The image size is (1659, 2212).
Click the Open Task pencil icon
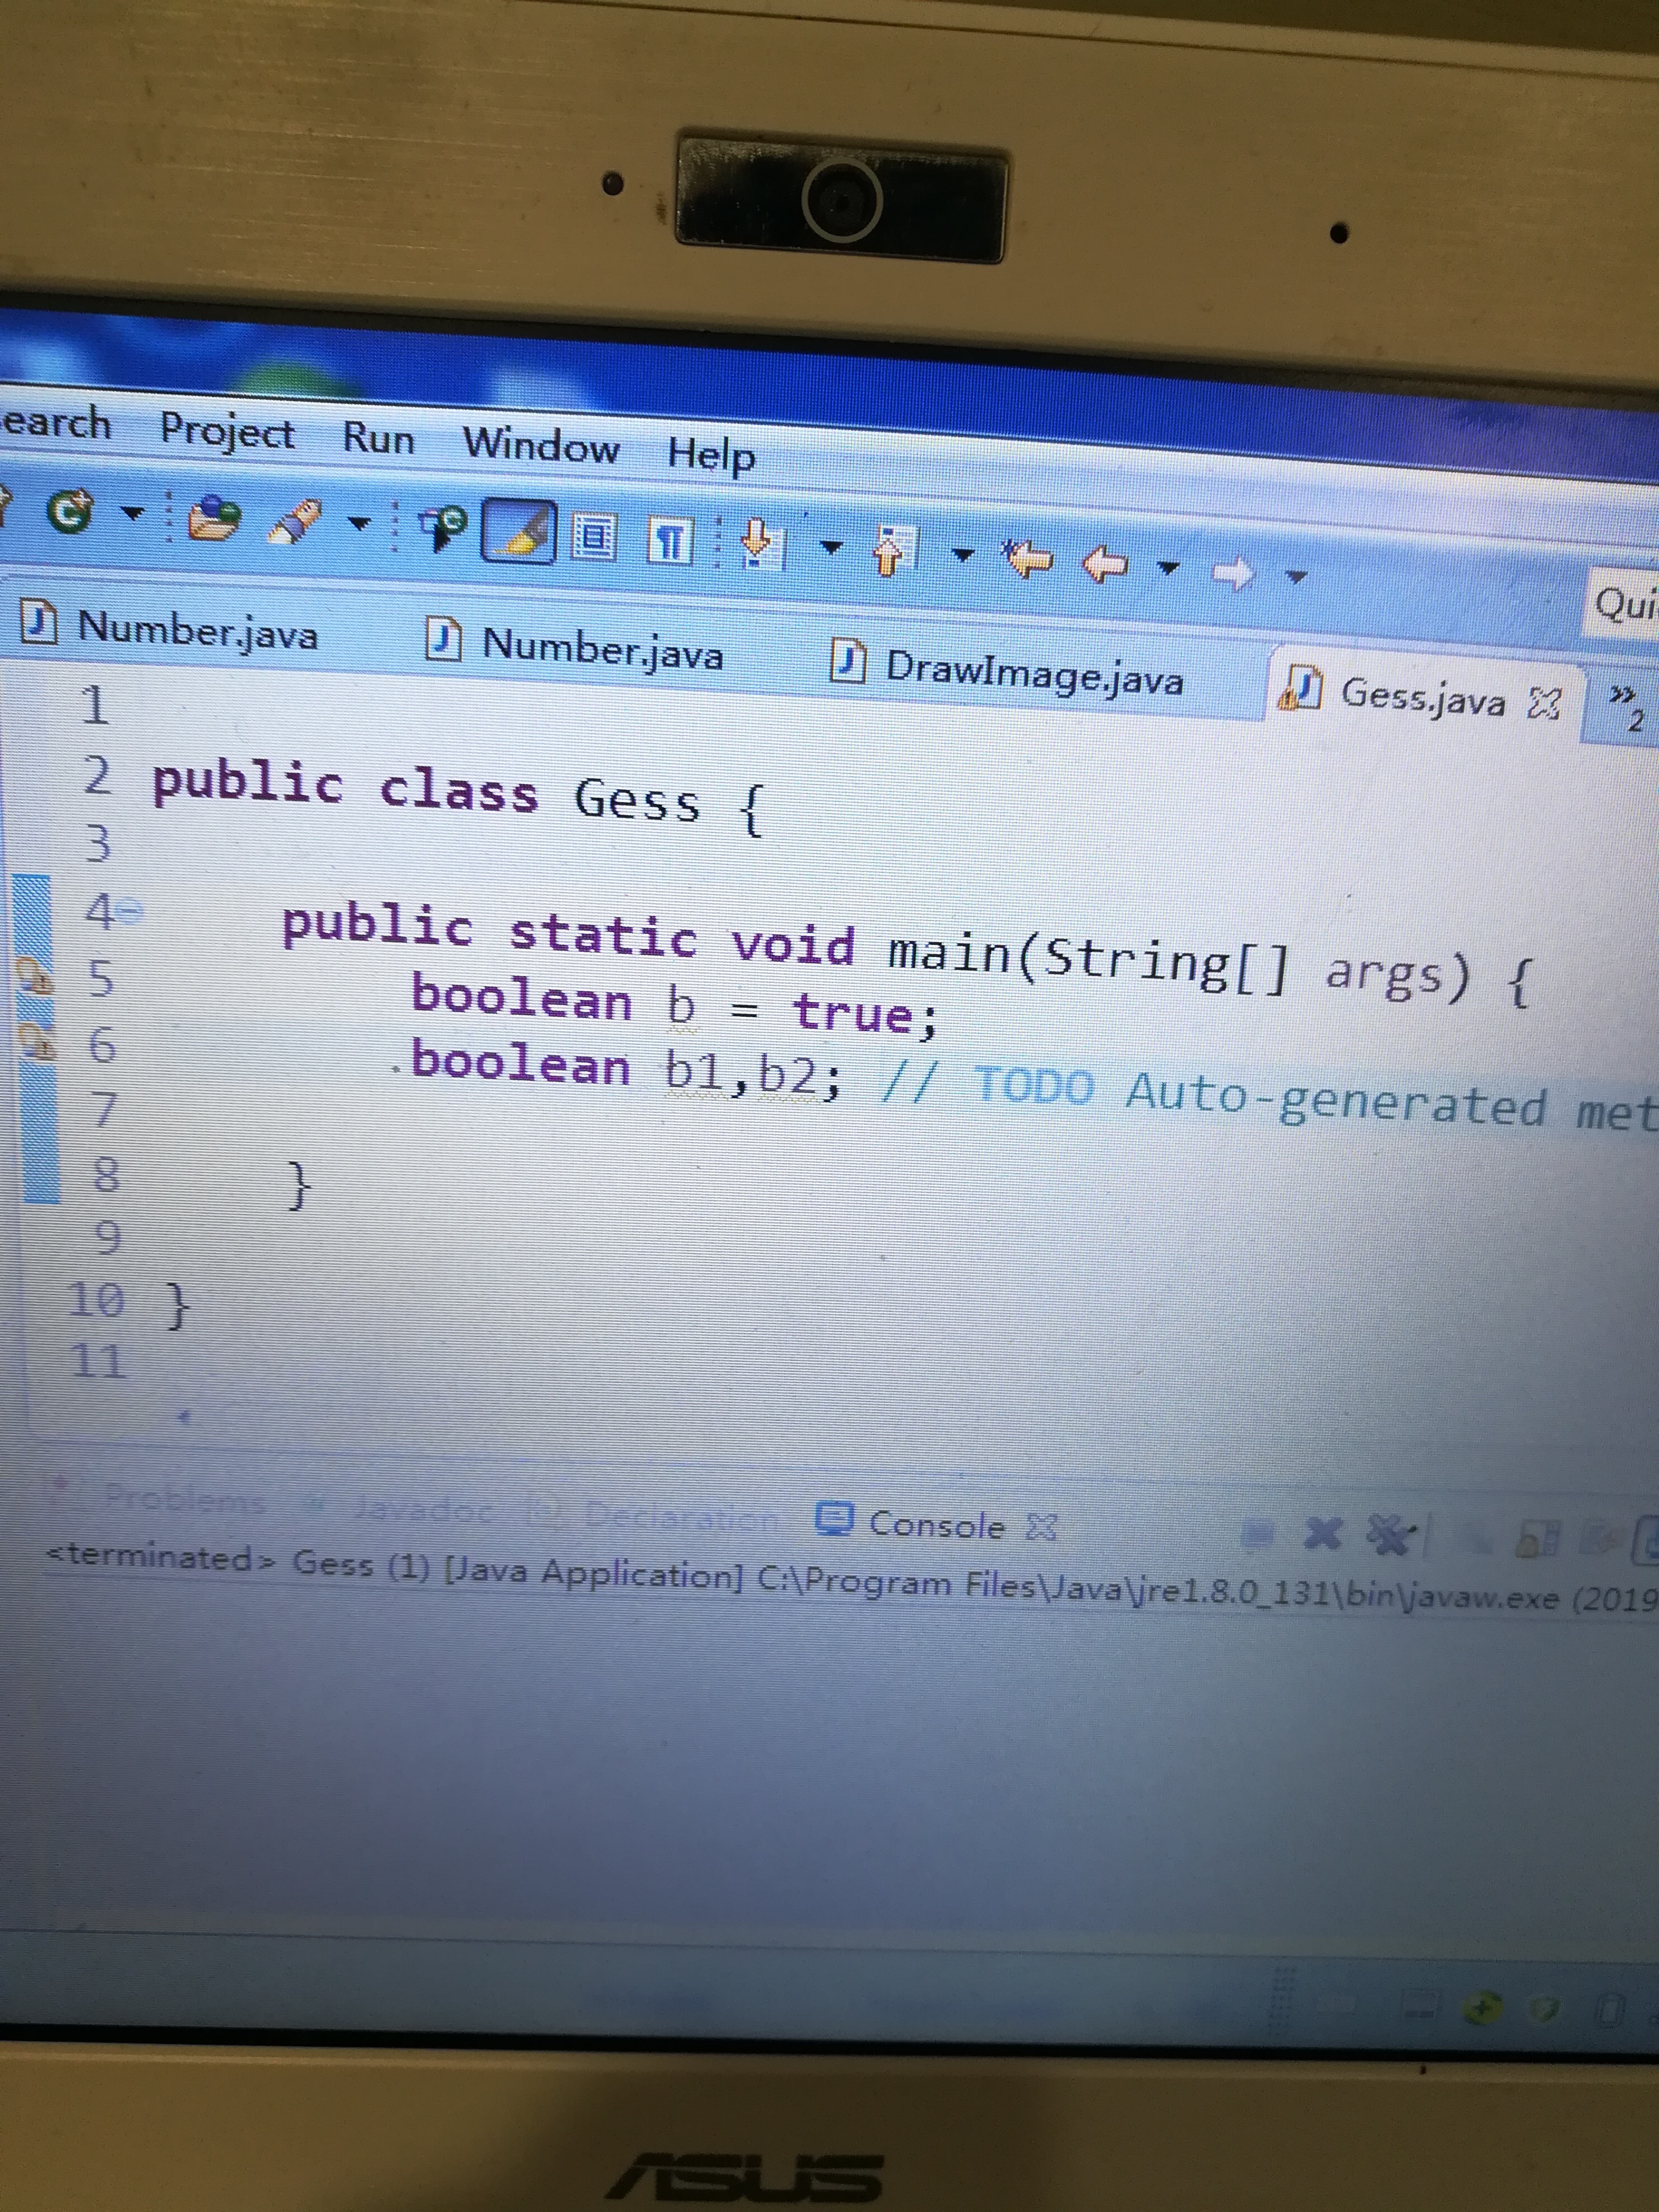tap(294, 521)
